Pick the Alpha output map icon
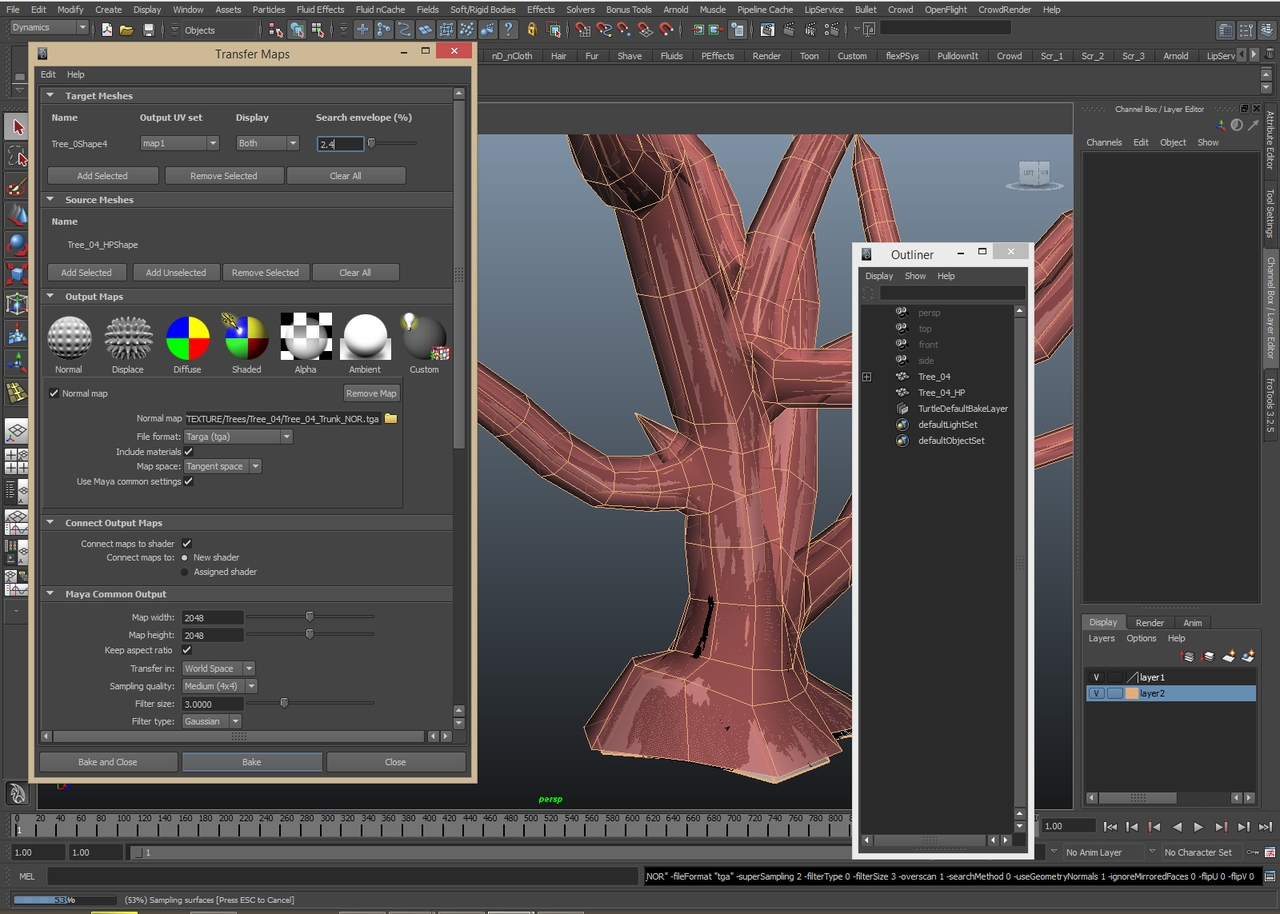This screenshot has height=914, width=1280. (x=305, y=337)
